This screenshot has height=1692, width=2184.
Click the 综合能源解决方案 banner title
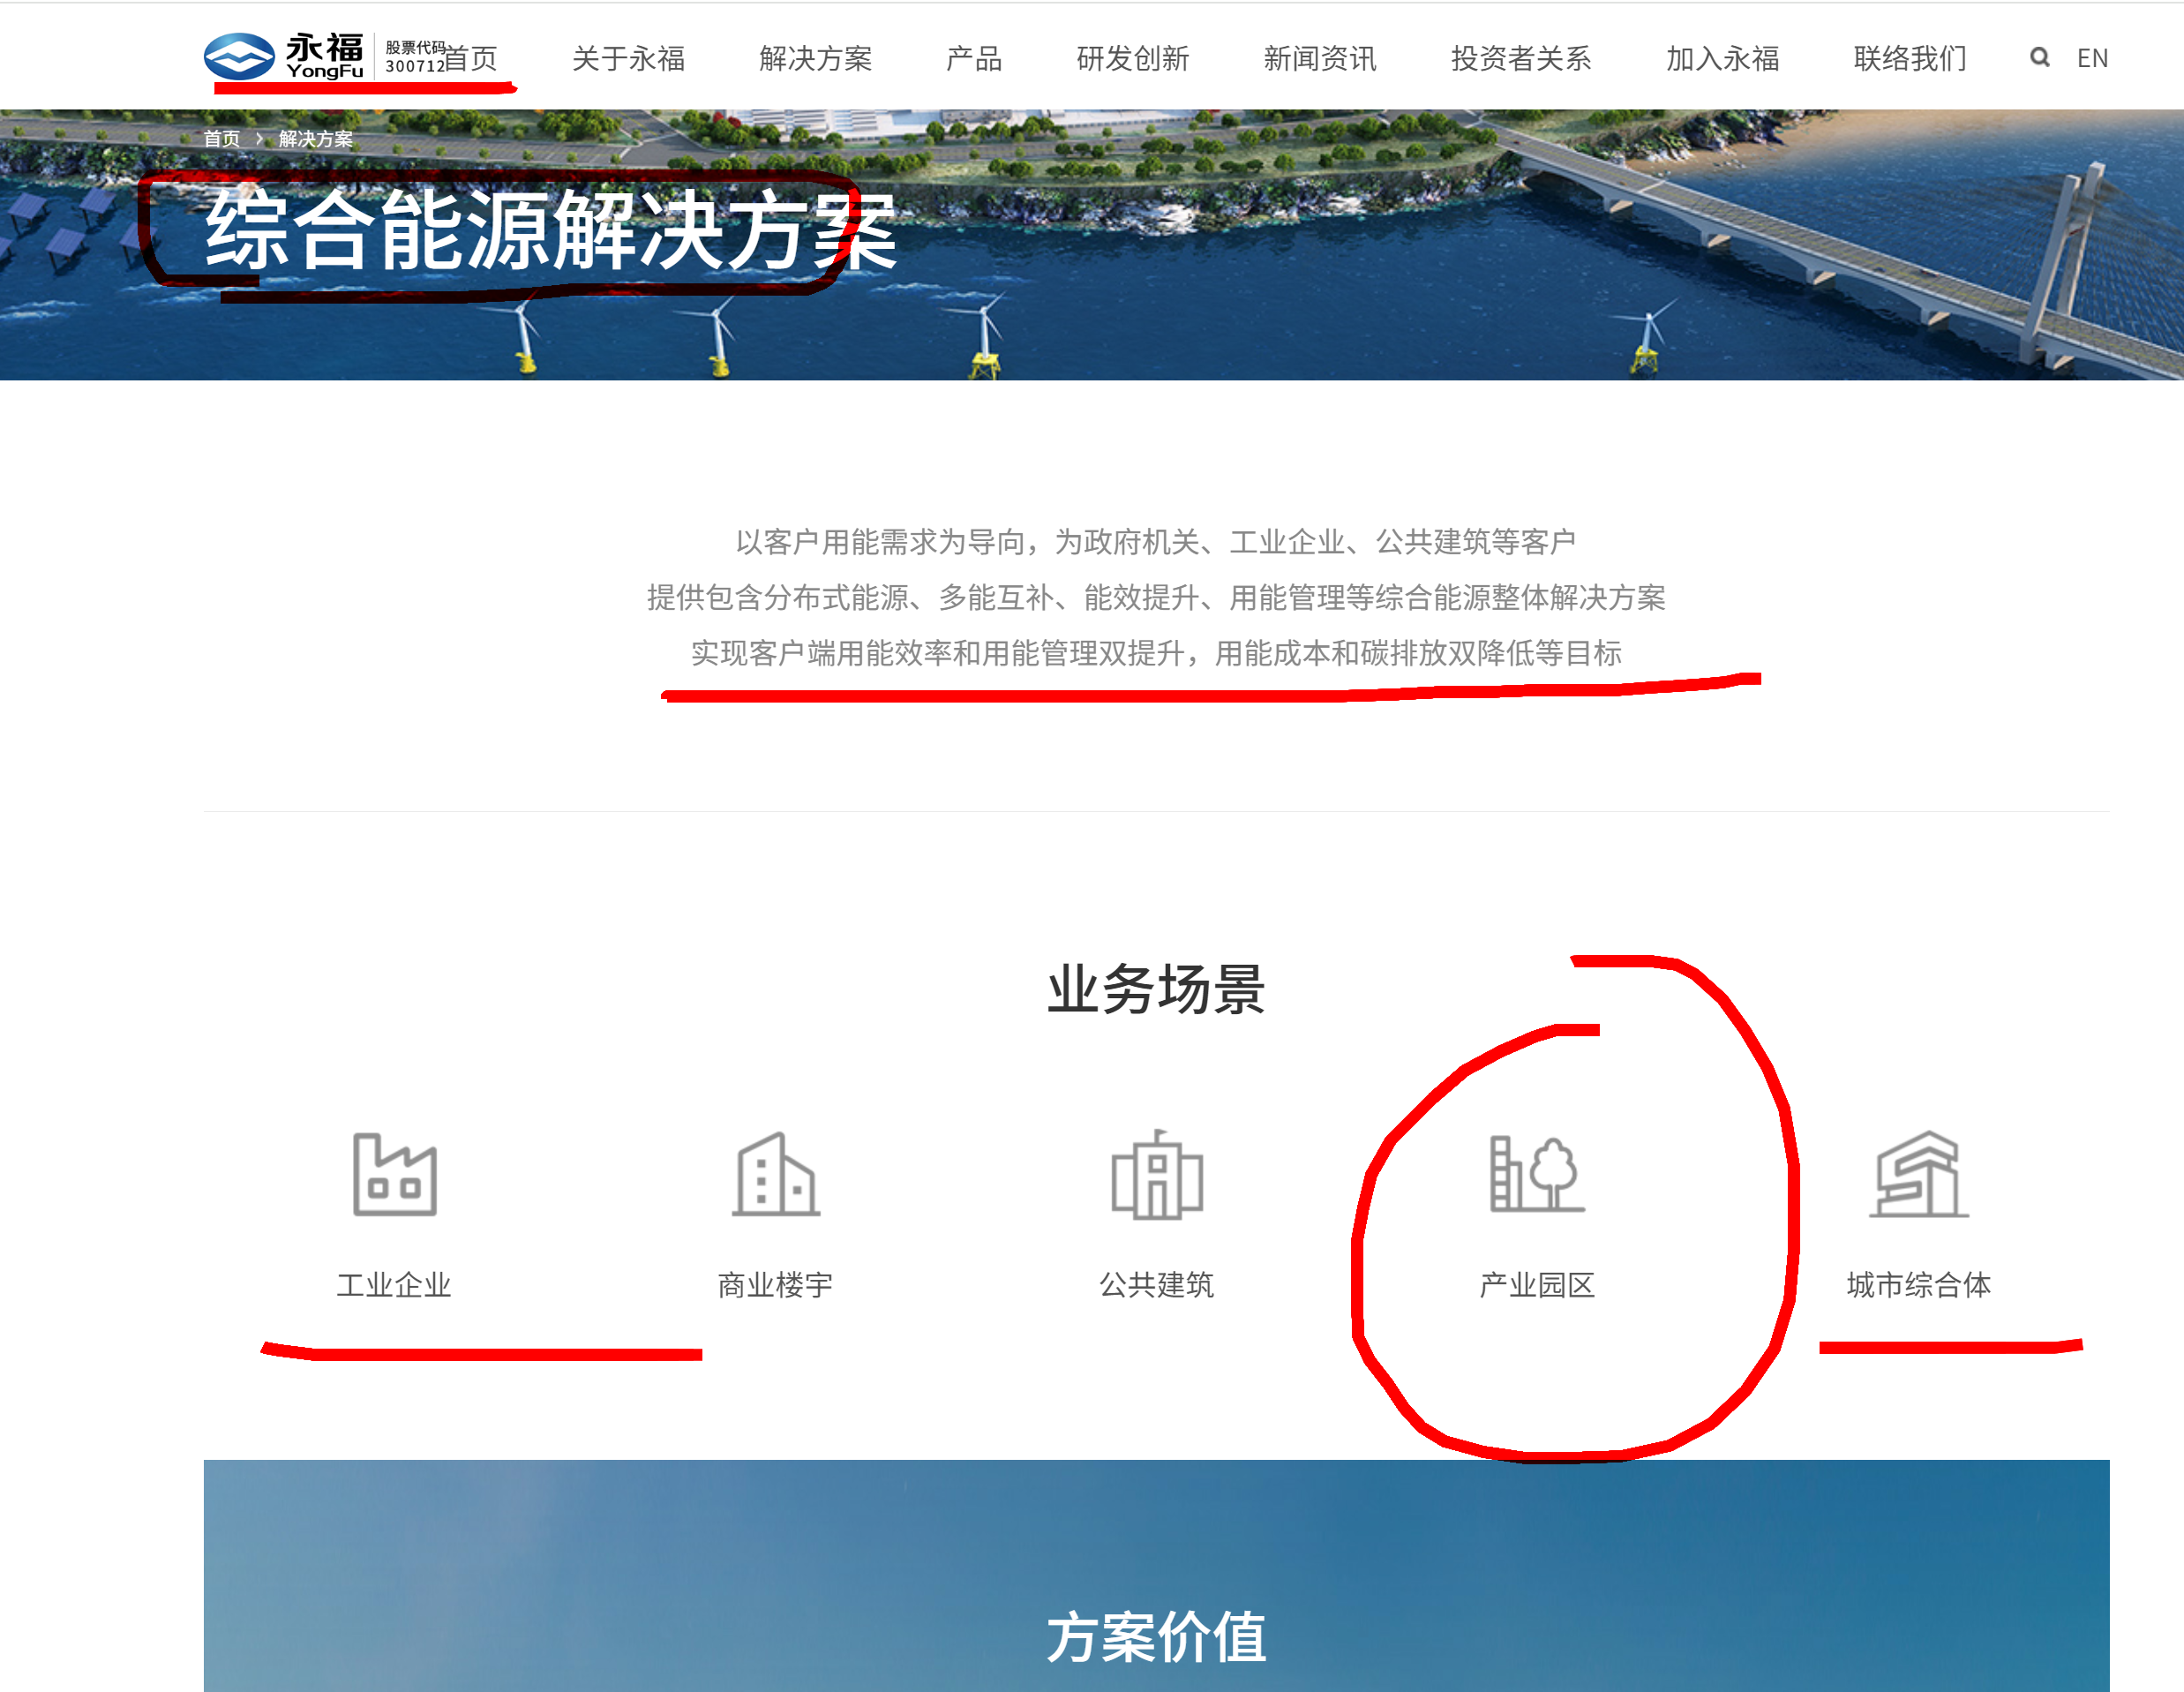click(551, 230)
